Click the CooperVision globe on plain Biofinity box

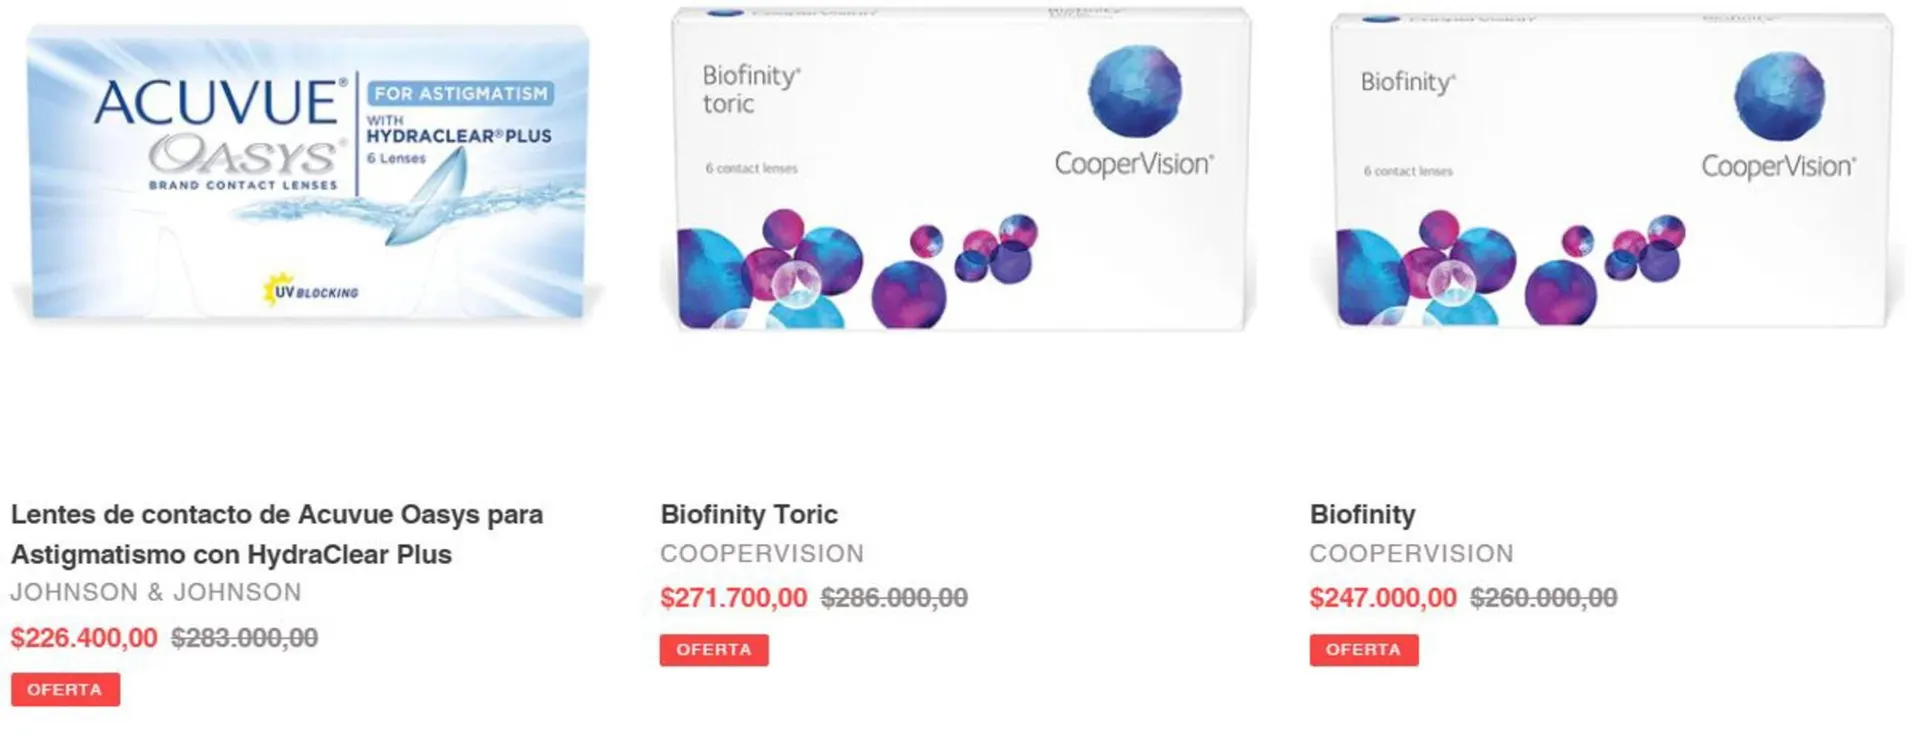(x=1779, y=96)
